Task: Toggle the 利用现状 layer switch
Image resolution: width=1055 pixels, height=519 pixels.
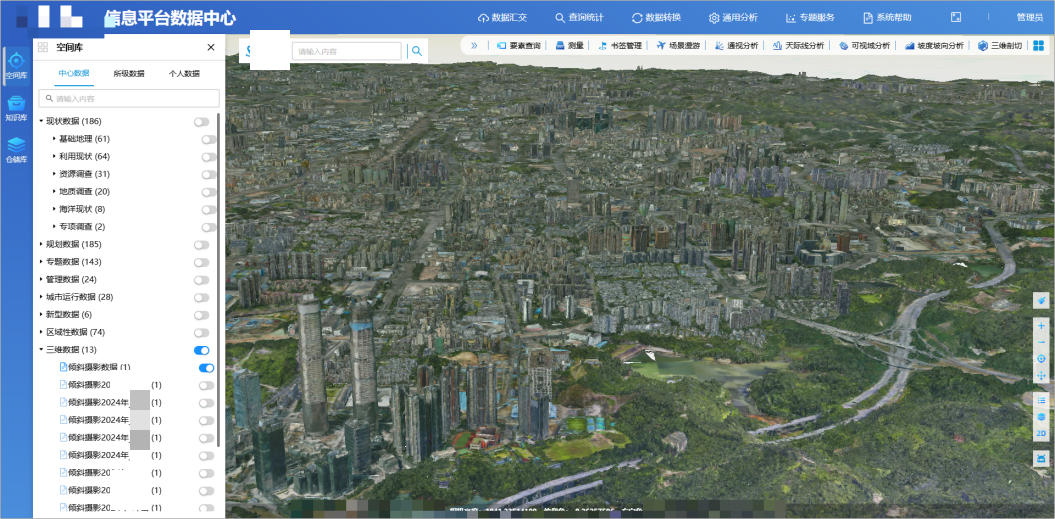Action: coord(209,157)
